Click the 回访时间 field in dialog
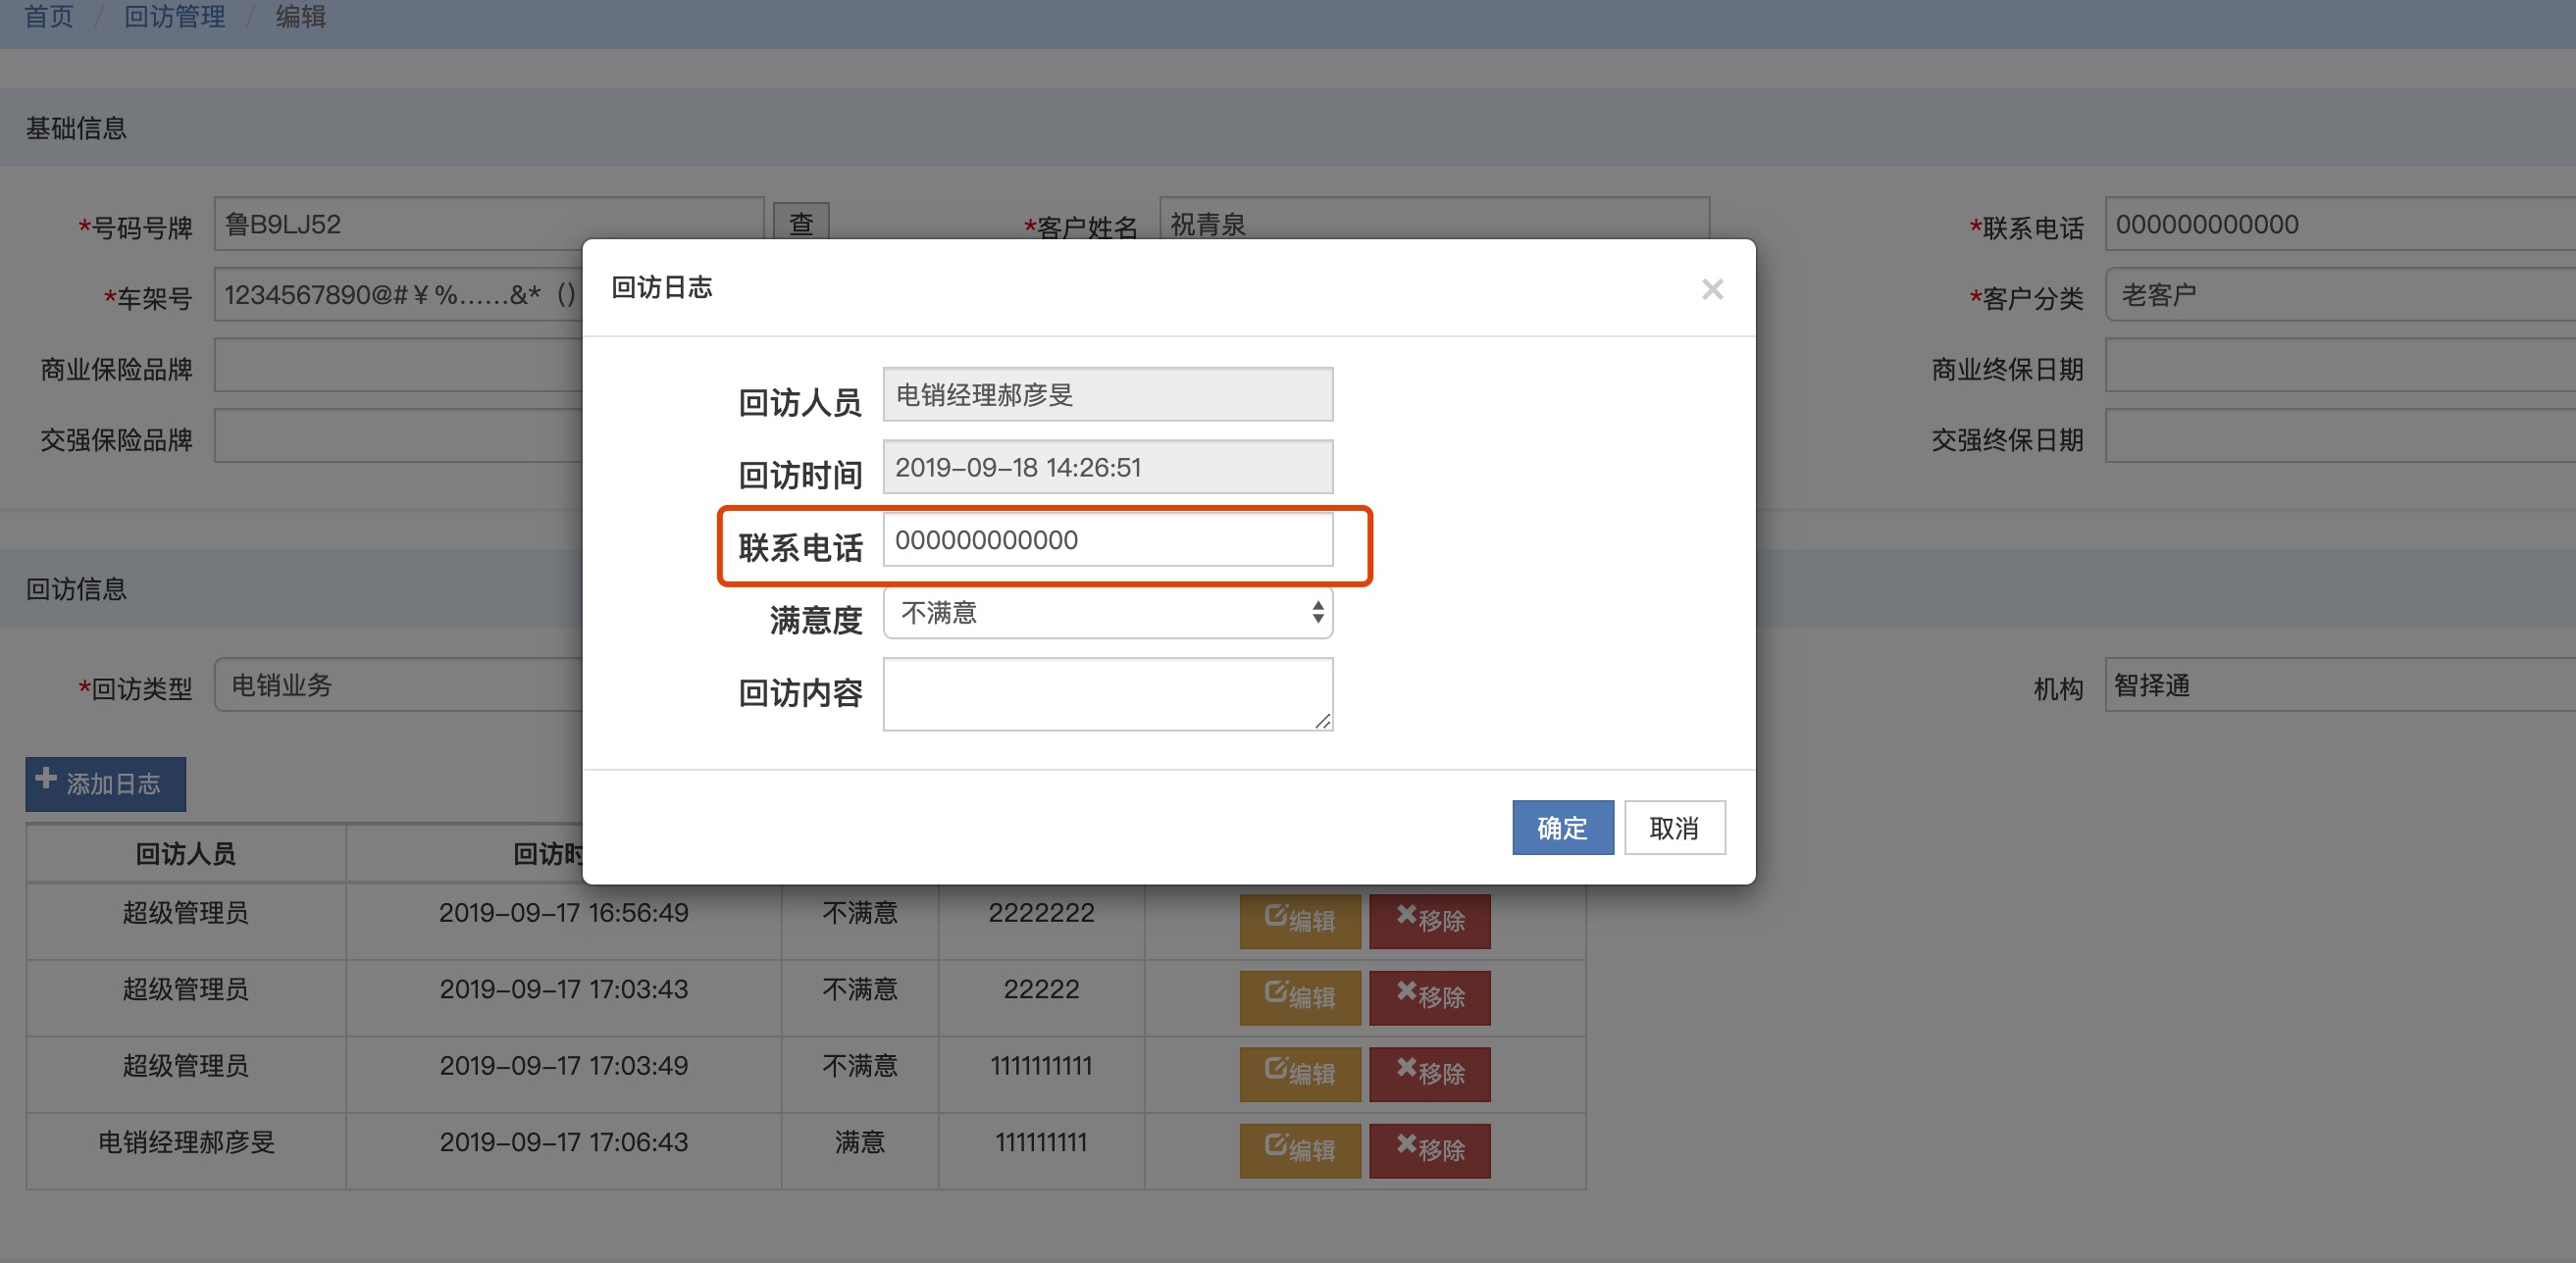 (x=1107, y=467)
